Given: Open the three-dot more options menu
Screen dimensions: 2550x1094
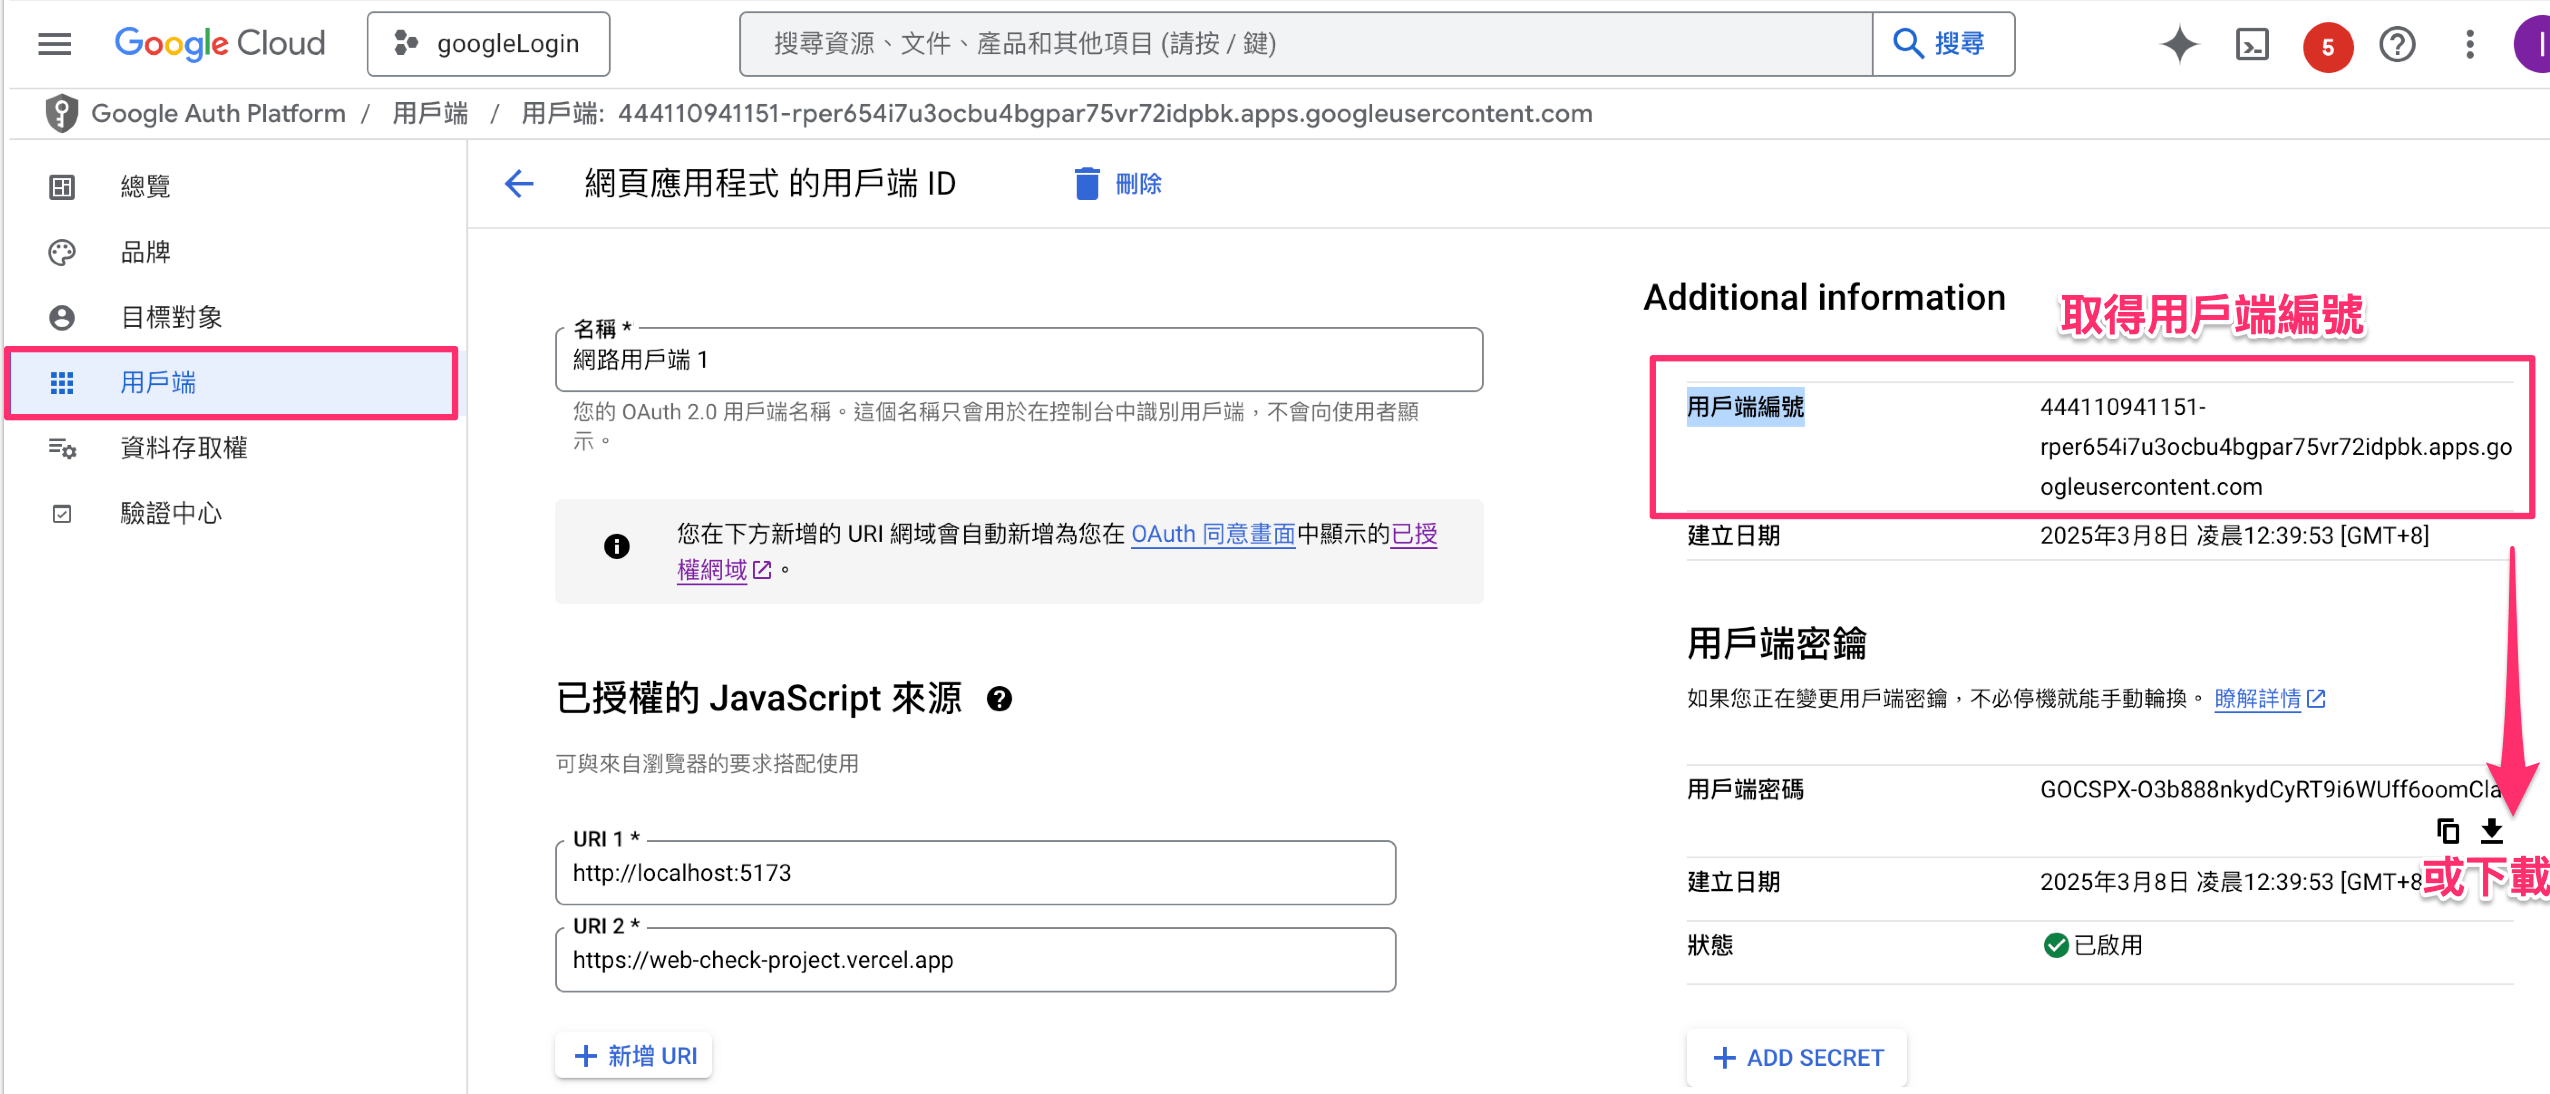Looking at the screenshot, I should [x=2469, y=44].
